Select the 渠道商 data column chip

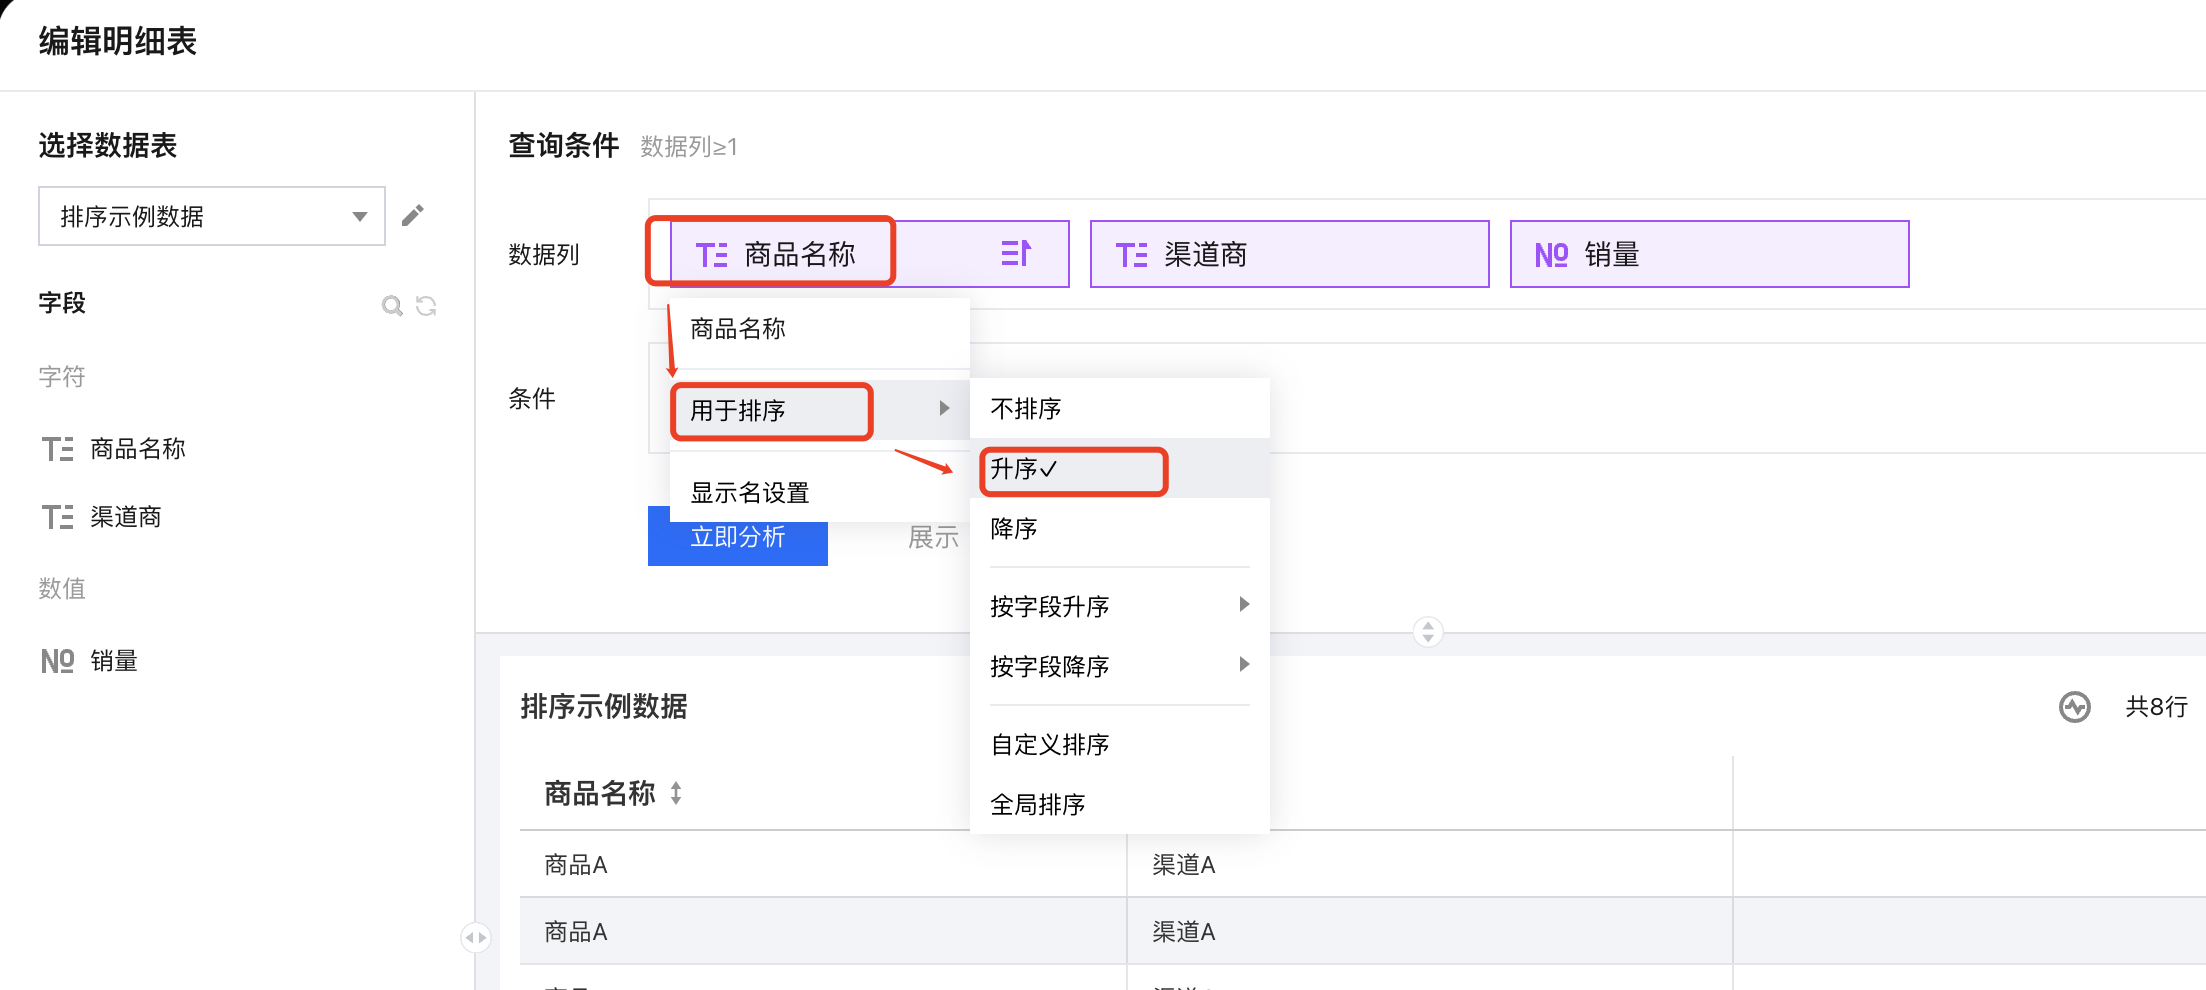coord(1288,254)
